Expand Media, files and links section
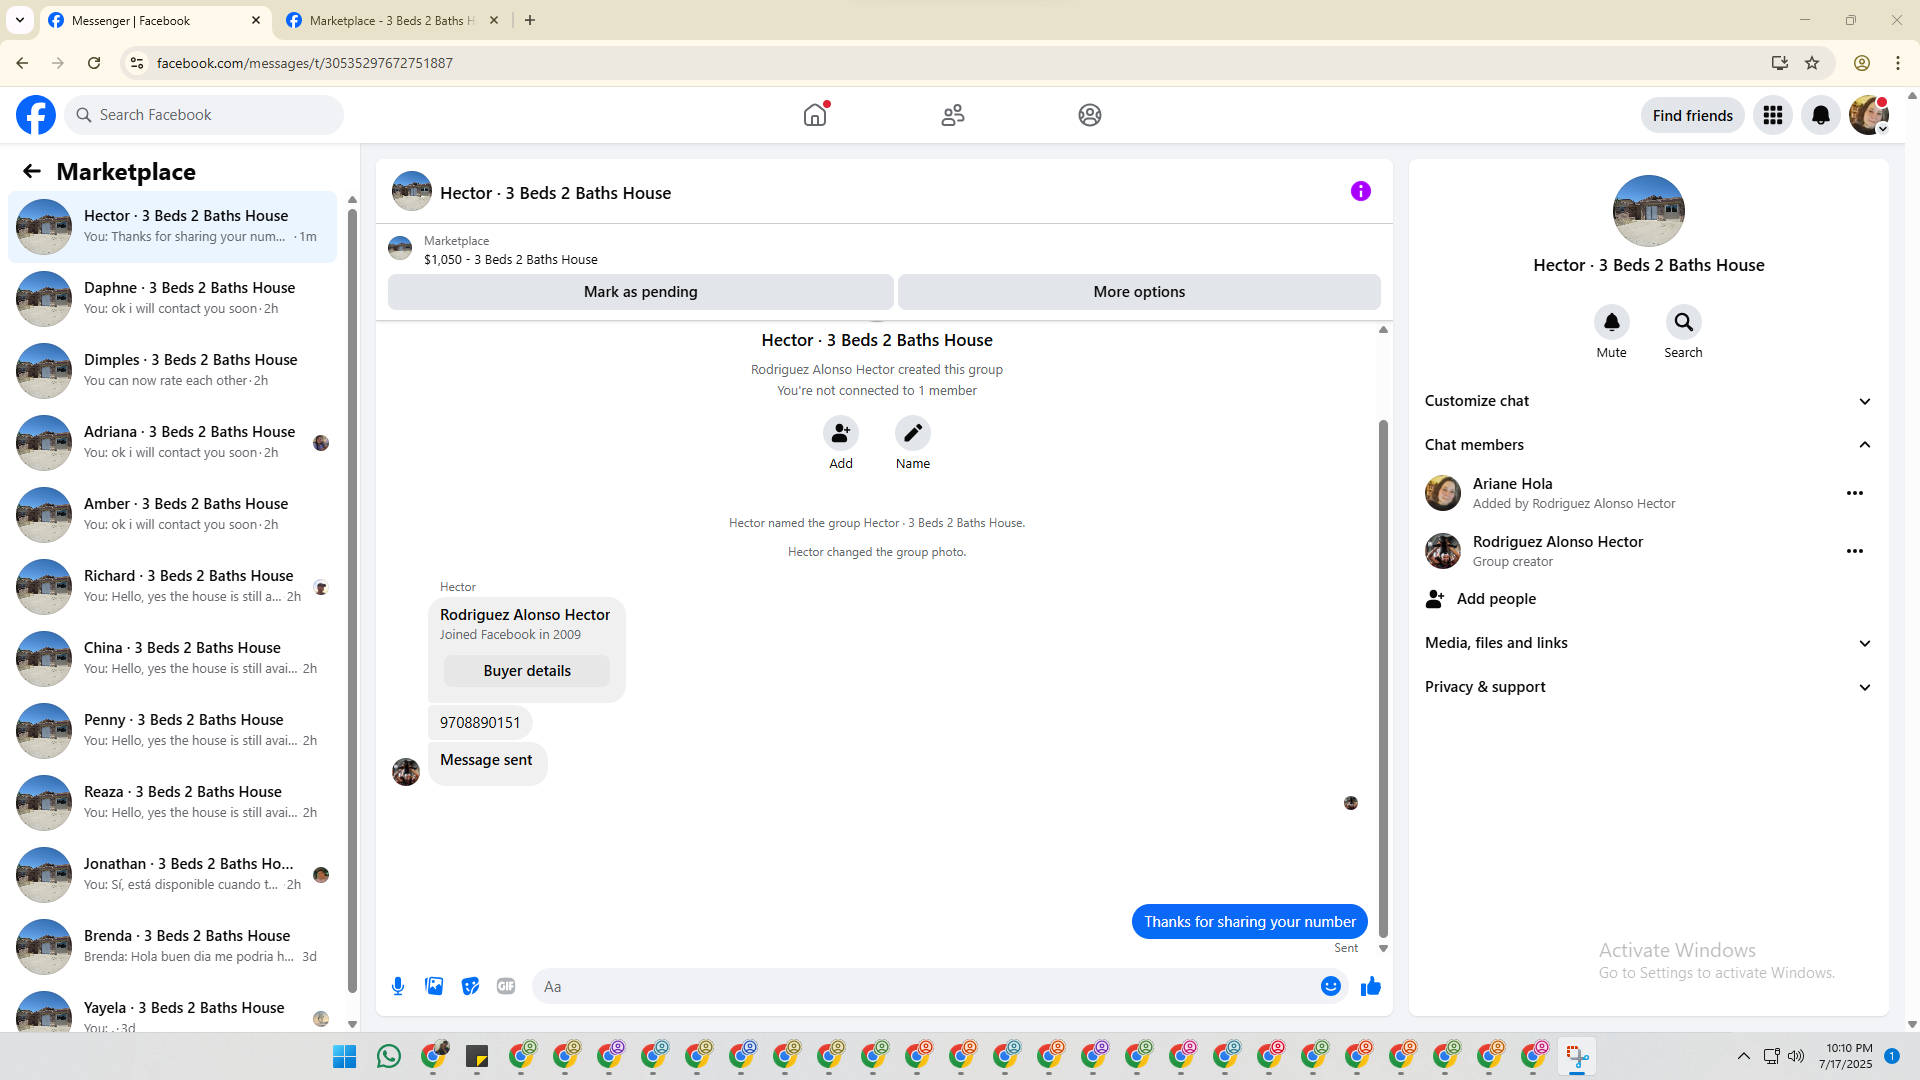Screen dimensions: 1920x1080 pyautogui.click(x=1648, y=643)
